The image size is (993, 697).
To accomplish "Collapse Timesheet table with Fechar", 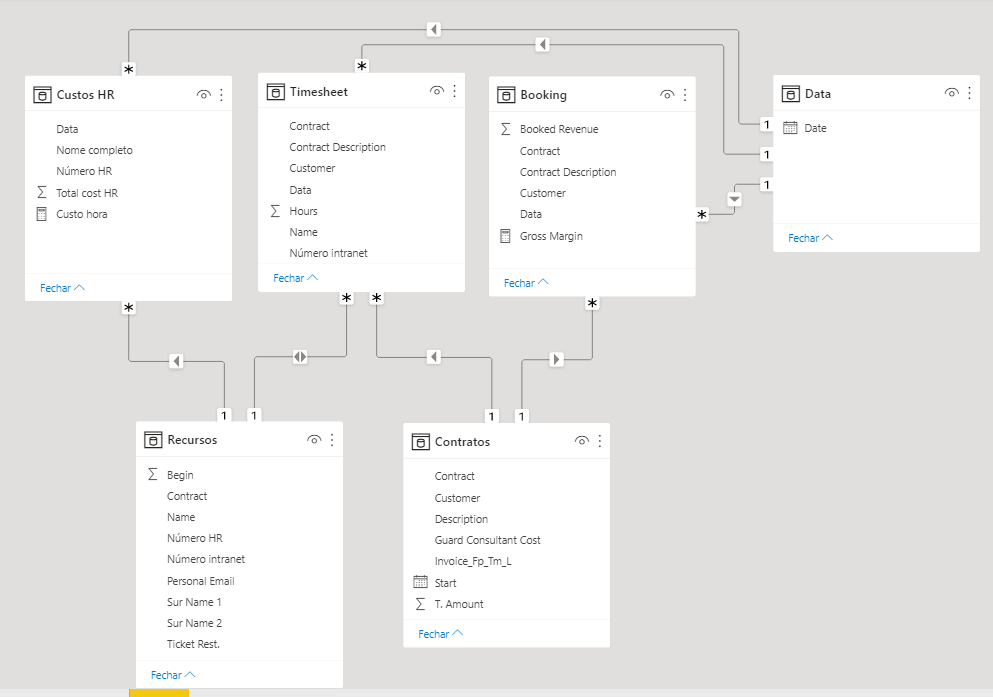I will pos(296,279).
